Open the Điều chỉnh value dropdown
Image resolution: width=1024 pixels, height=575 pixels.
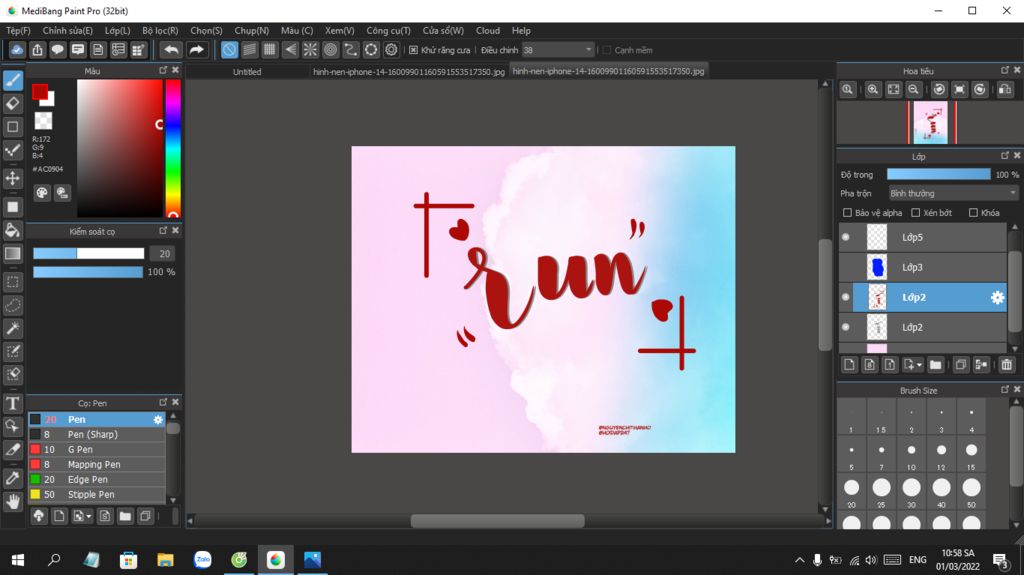pos(558,50)
